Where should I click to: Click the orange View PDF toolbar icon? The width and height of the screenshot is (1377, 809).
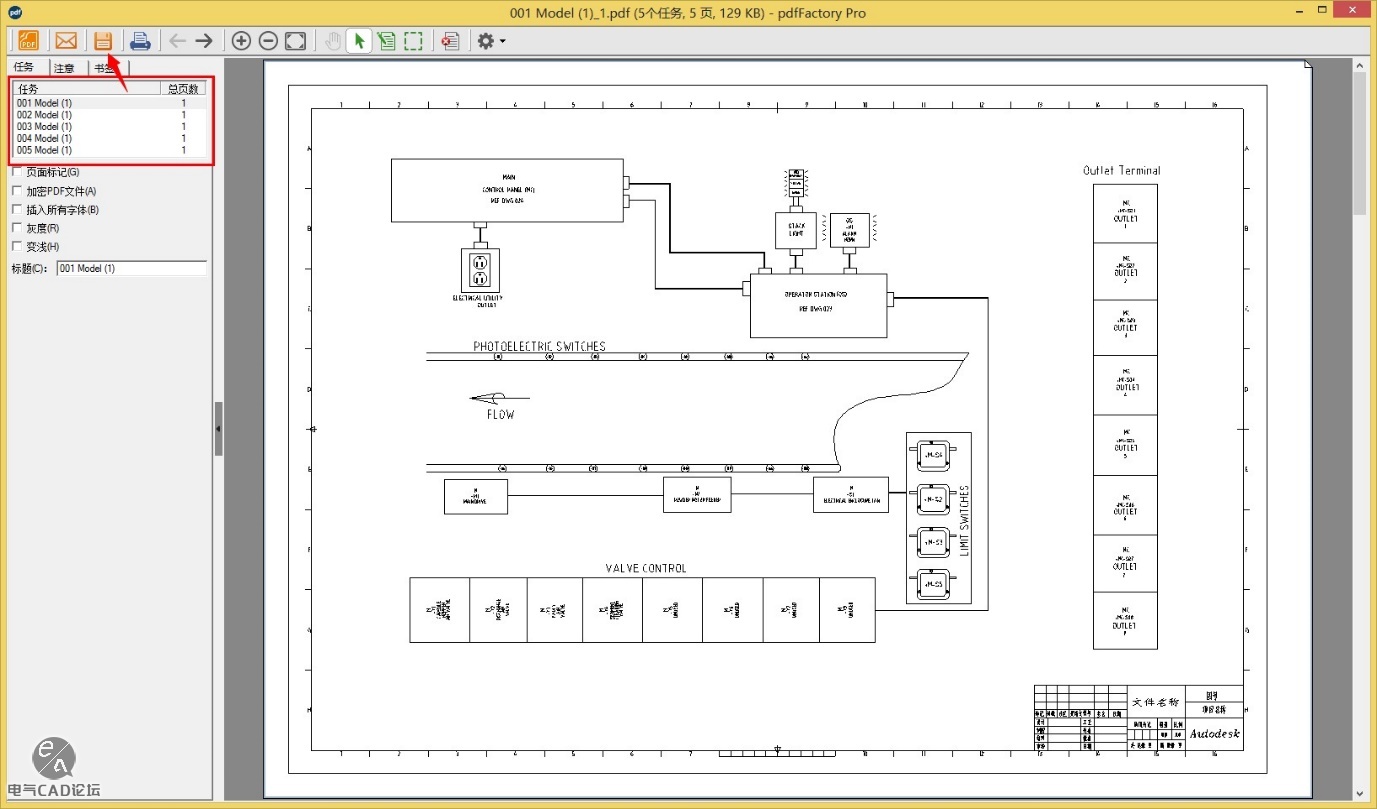coord(28,41)
